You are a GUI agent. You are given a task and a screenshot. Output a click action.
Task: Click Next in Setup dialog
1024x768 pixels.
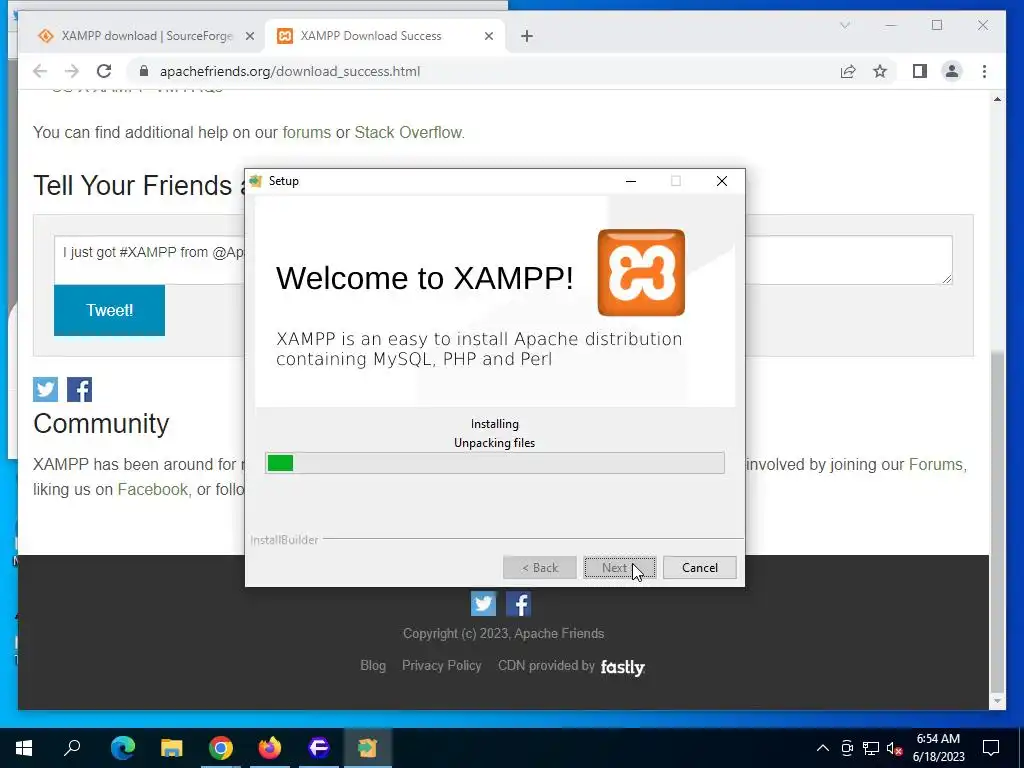click(619, 568)
